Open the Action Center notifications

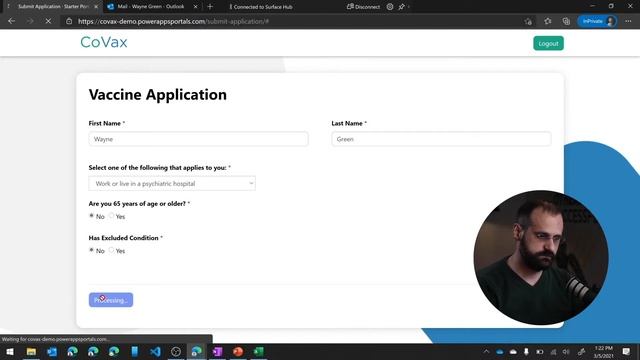[626, 351]
